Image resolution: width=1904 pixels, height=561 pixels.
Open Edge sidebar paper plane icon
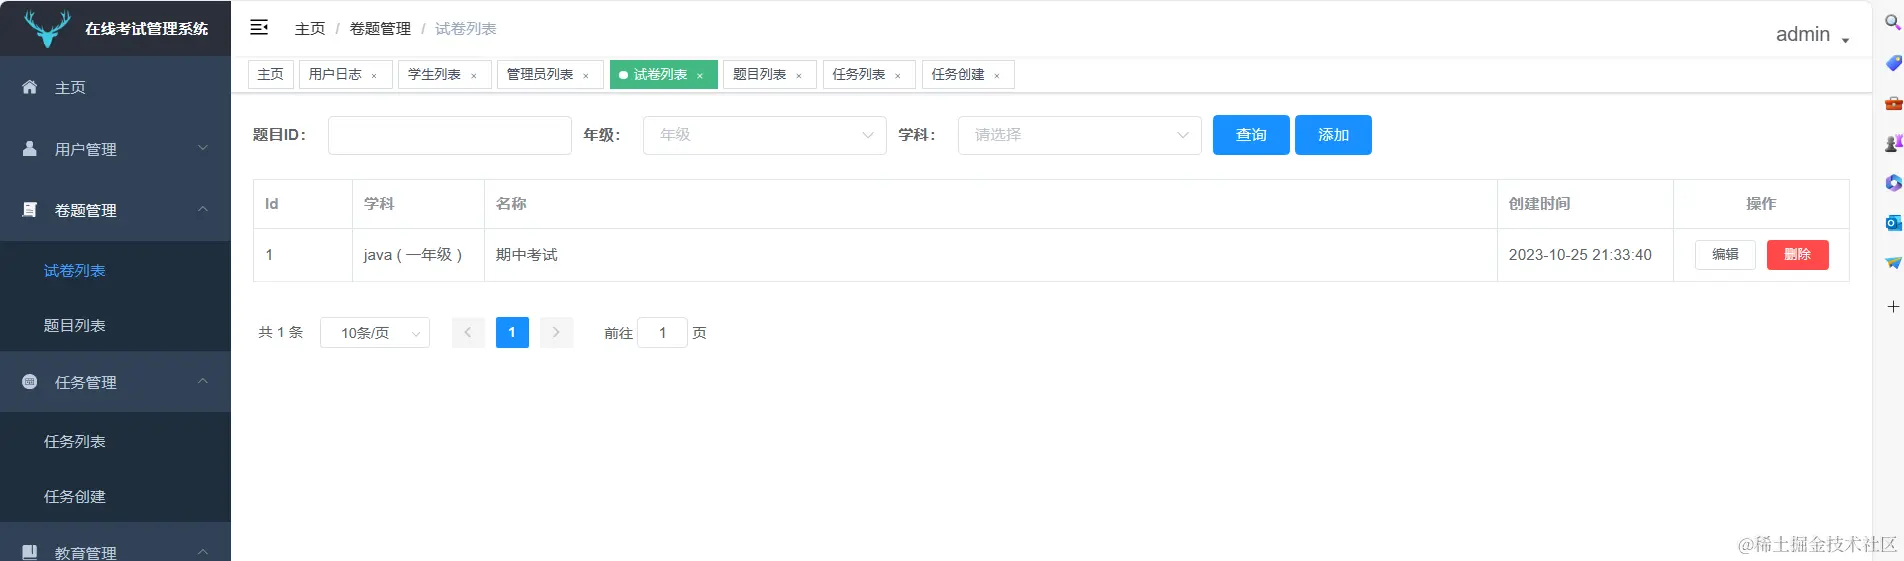[1892, 263]
